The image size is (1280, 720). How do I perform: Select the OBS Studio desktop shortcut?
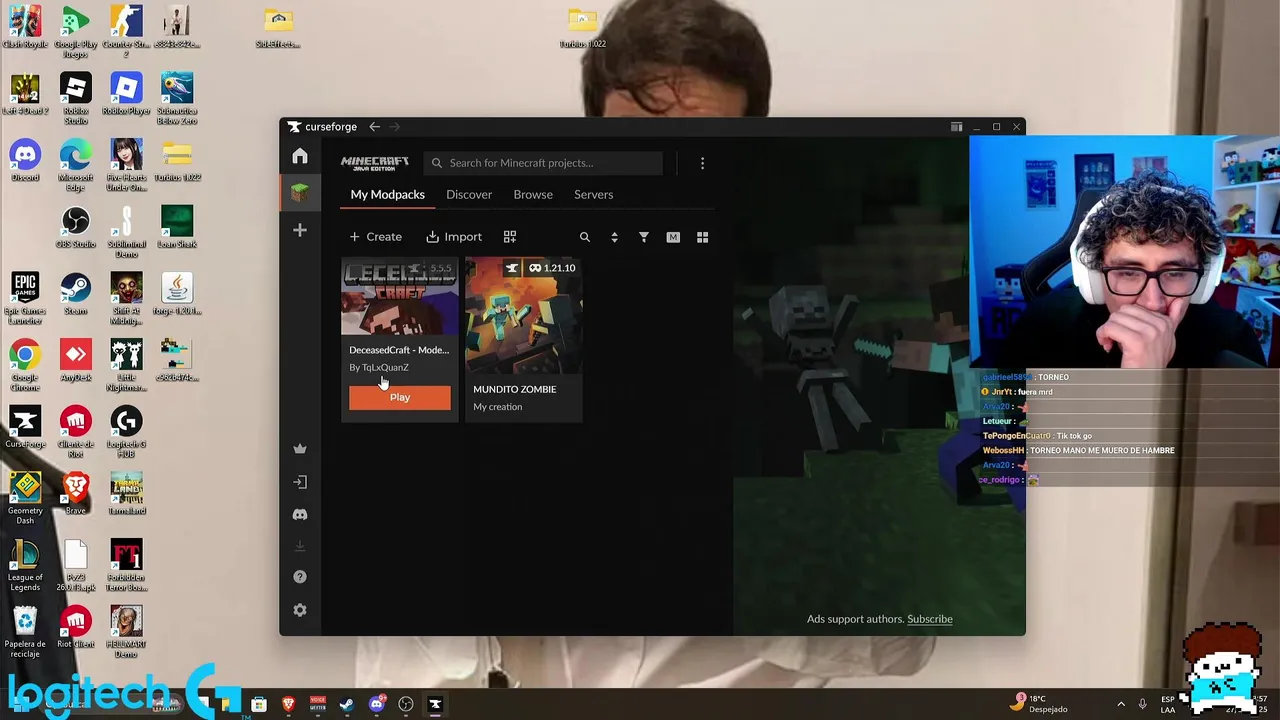tap(76, 228)
